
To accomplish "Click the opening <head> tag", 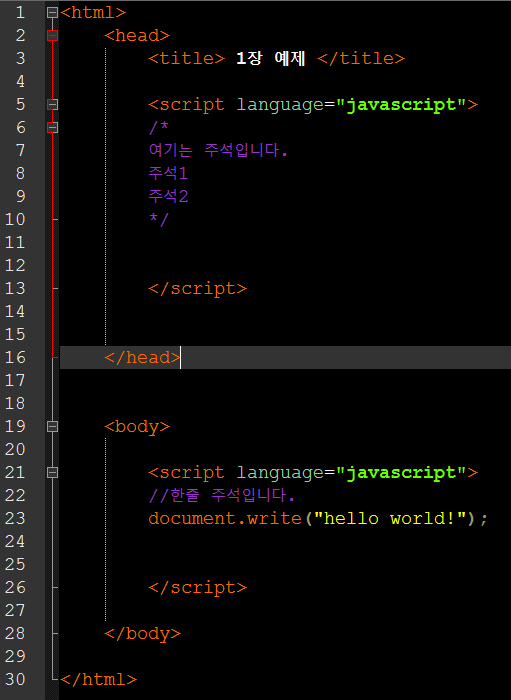I will [x=137, y=36].
